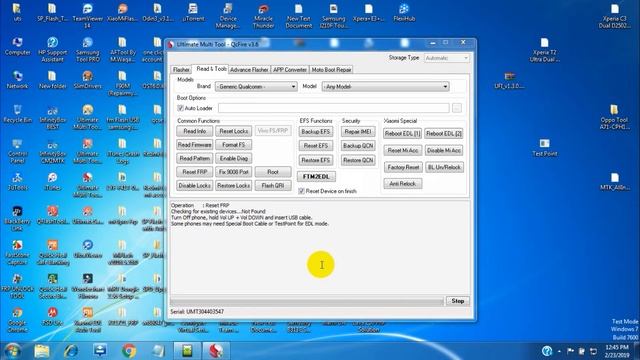Click the Enable Diag button
640x360 pixels.
coord(234,158)
